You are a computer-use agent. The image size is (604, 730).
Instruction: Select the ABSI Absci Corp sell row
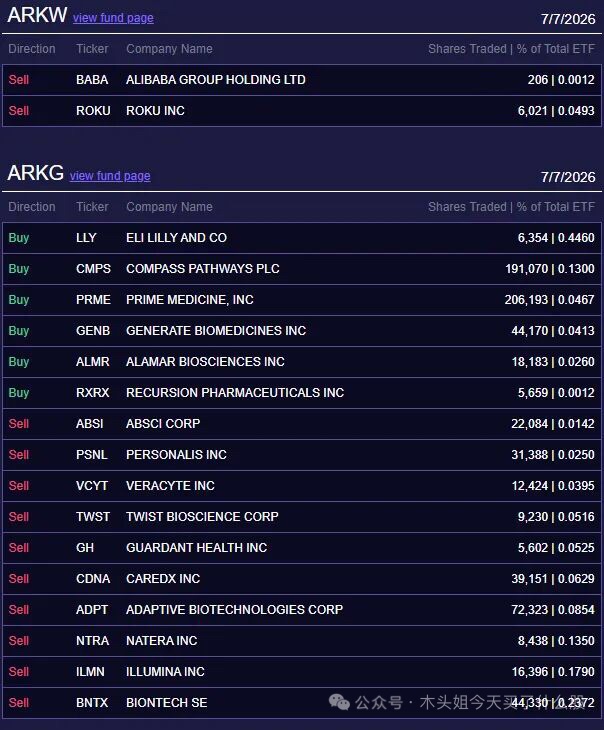point(302,424)
